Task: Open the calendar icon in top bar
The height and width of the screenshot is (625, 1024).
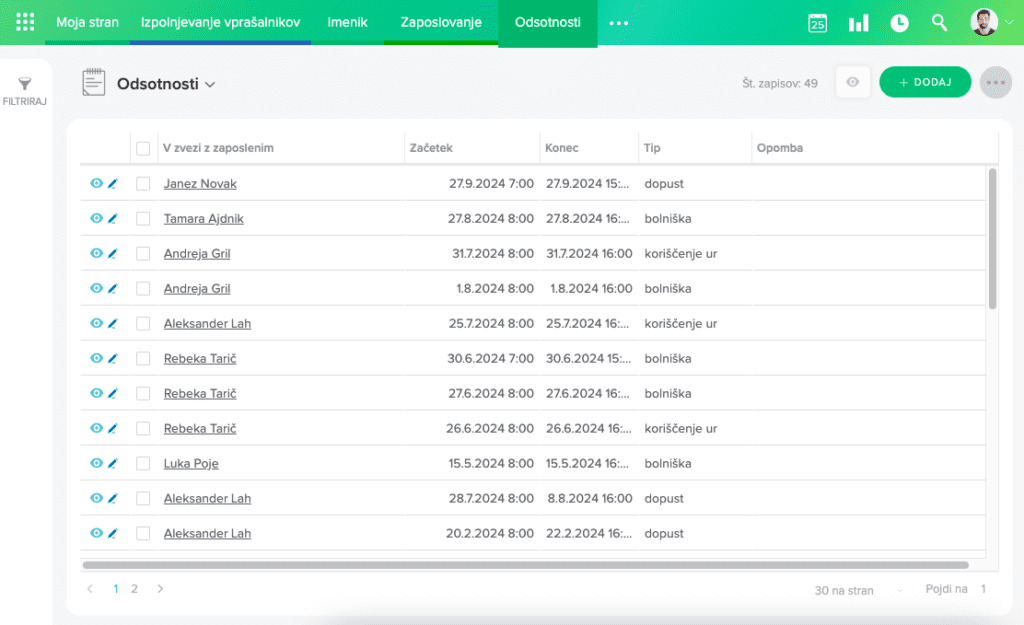Action: coord(817,23)
